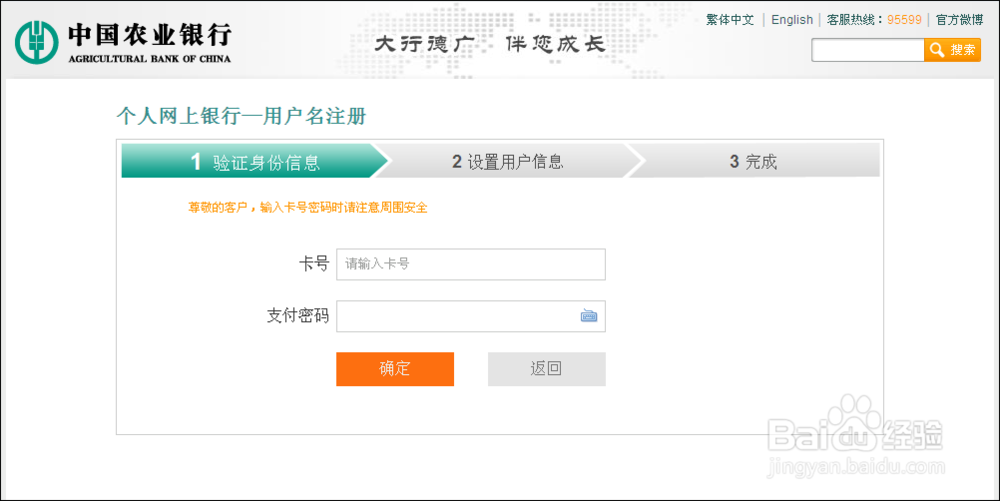Click the orange security notice text
The image size is (1000, 501).
308,207
